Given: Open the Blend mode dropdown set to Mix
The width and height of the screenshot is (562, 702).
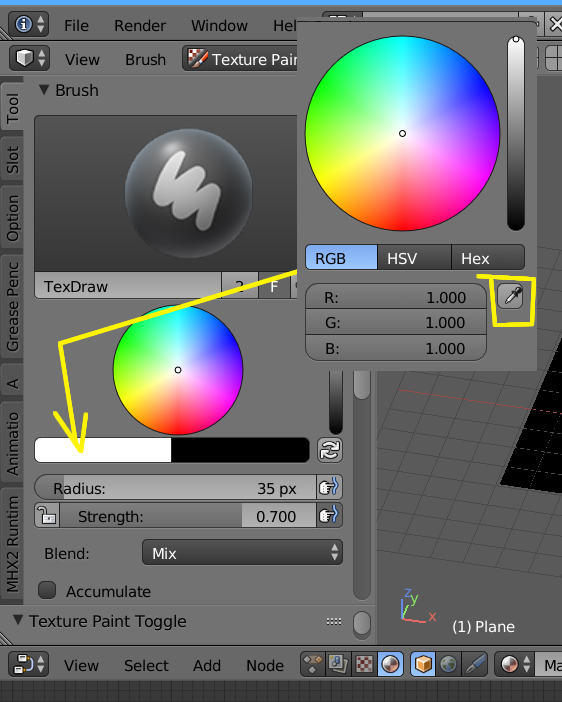Looking at the screenshot, I should pos(242,552).
